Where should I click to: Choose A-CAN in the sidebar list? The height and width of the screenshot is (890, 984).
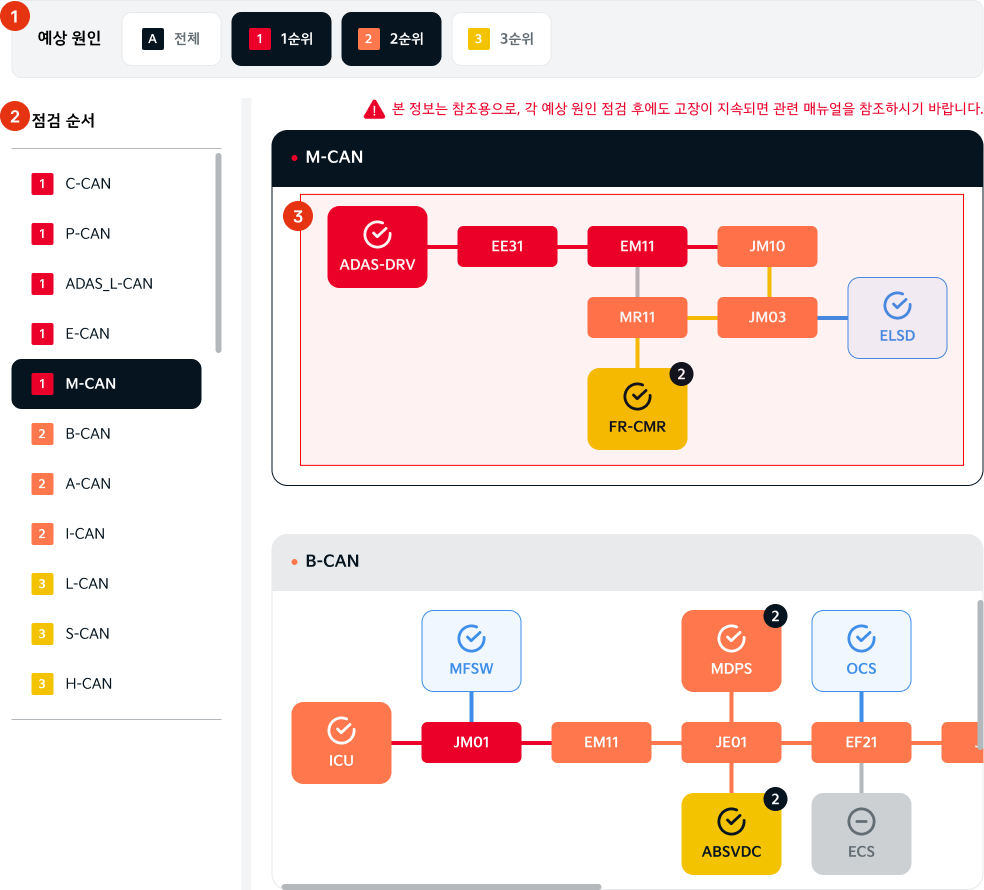pyautogui.click(x=107, y=484)
